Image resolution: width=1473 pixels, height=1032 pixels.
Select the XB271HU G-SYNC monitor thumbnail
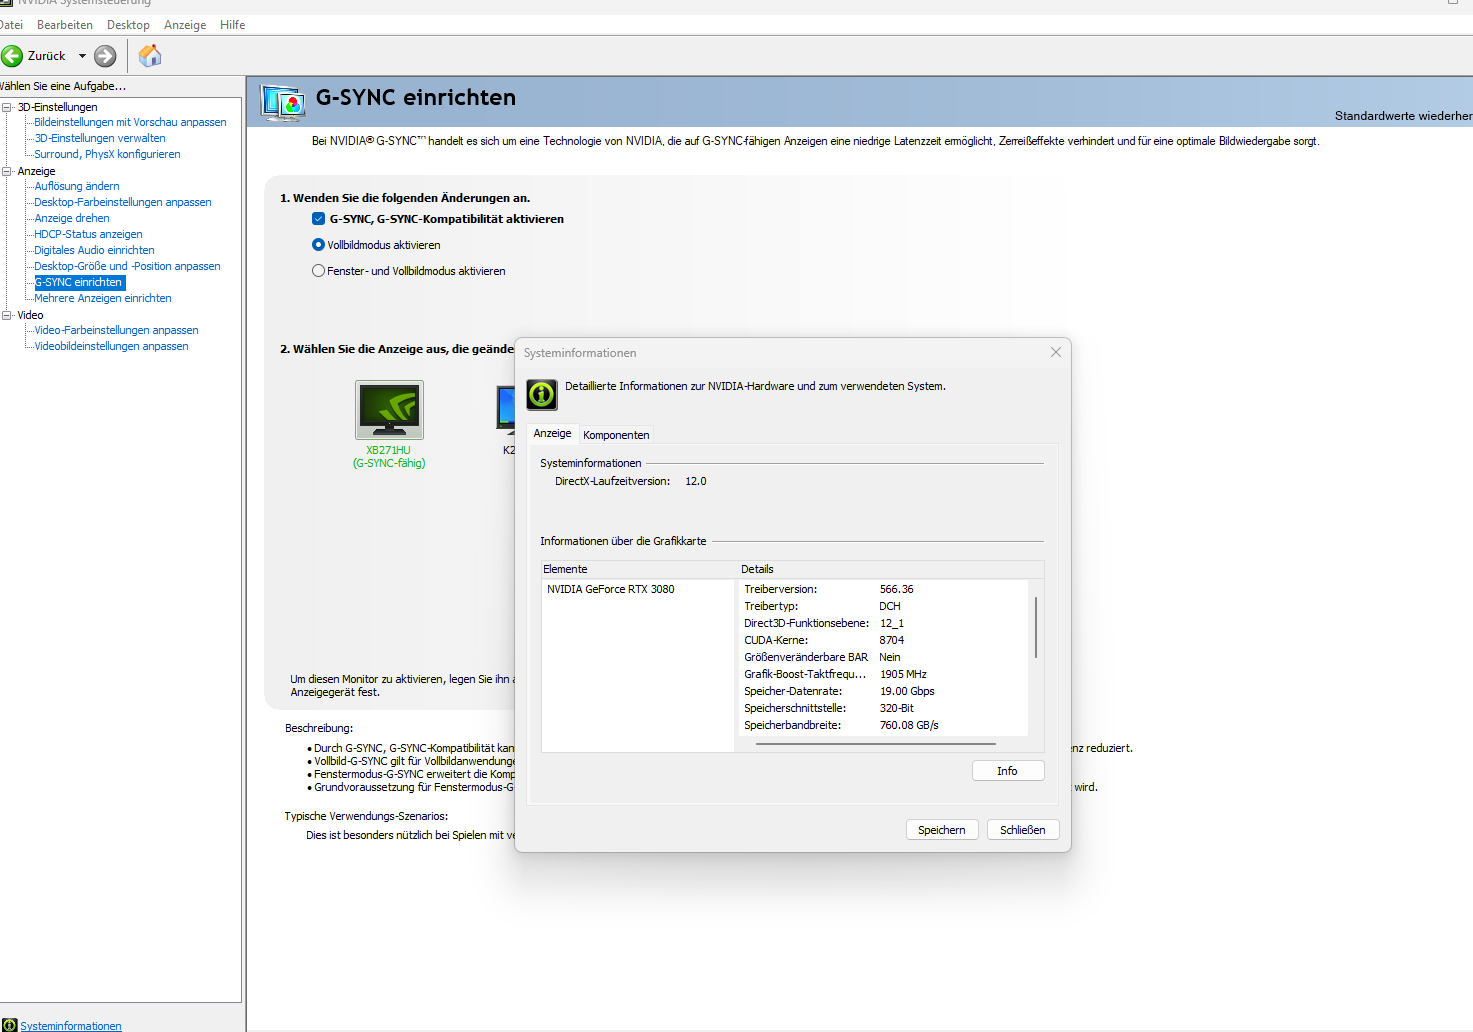[x=389, y=409]
